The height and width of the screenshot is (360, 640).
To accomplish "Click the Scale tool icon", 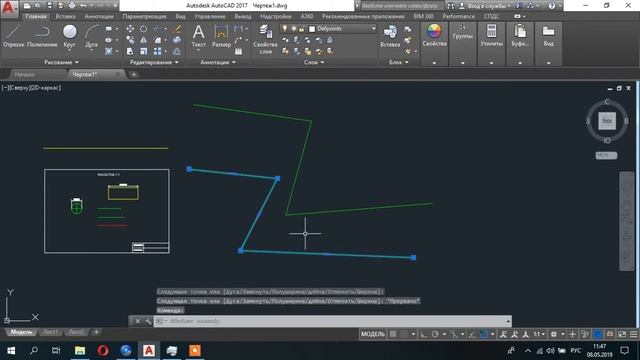I will (x=144, y=51).
